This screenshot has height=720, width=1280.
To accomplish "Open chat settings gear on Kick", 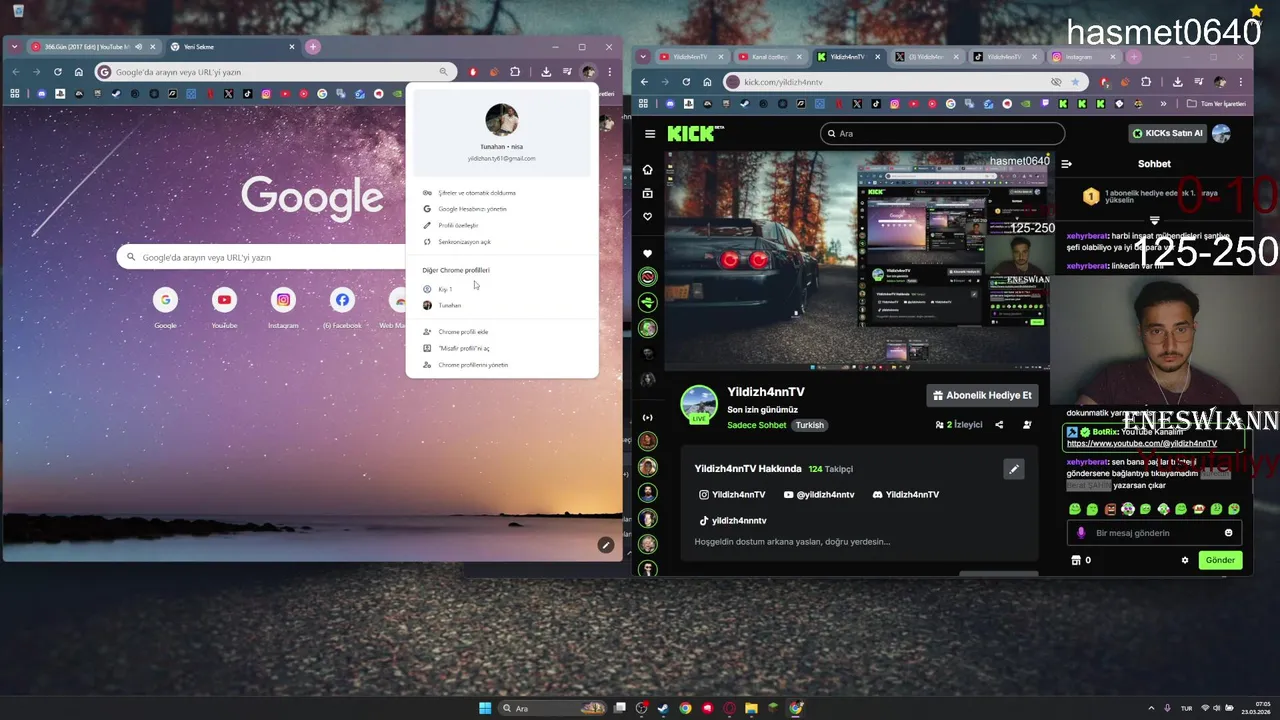I will click(x=1185, y=560).
